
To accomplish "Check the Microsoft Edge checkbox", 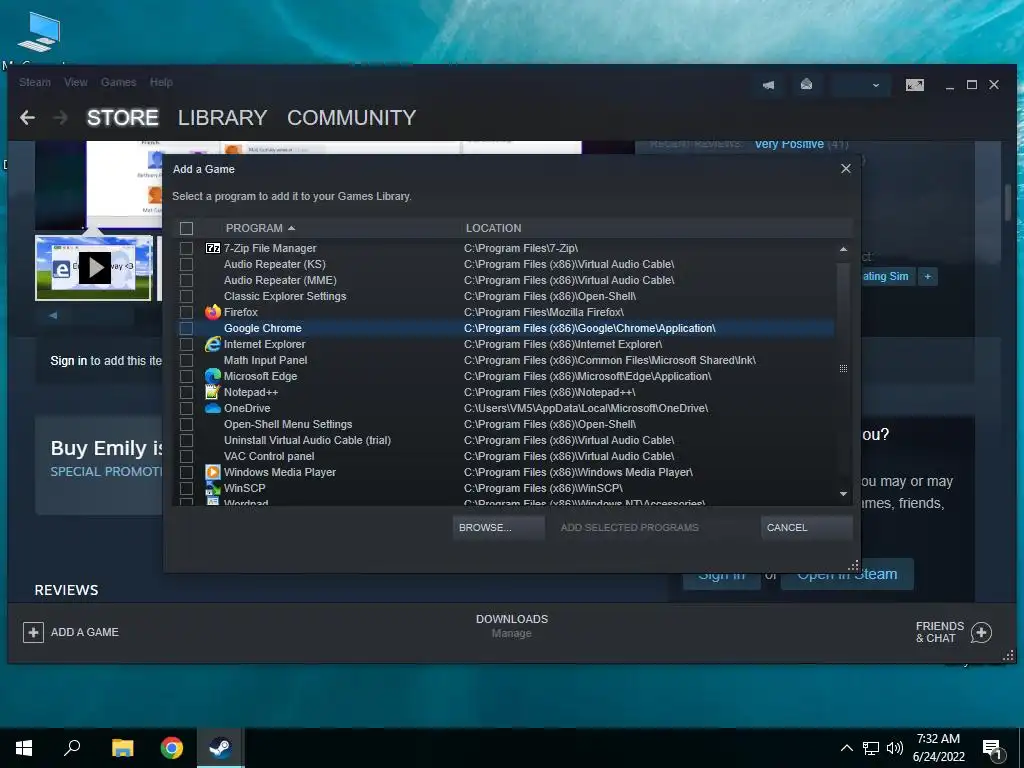I will pyautogui.click(x=186, y=376).
